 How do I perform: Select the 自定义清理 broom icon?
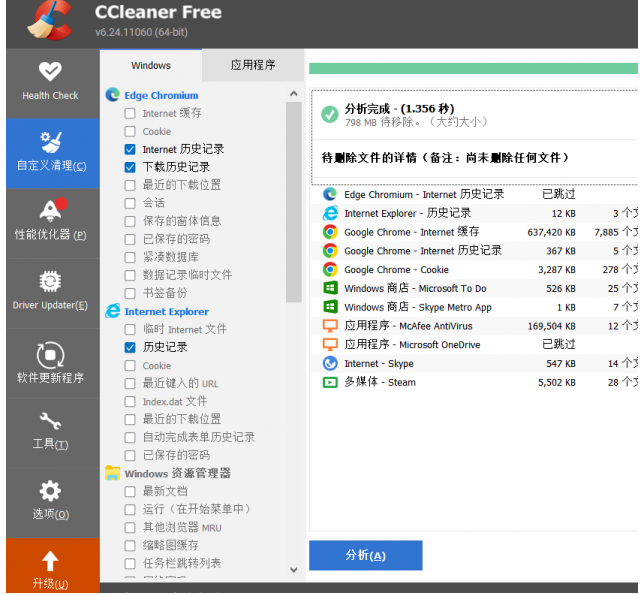tap(51, 142)
